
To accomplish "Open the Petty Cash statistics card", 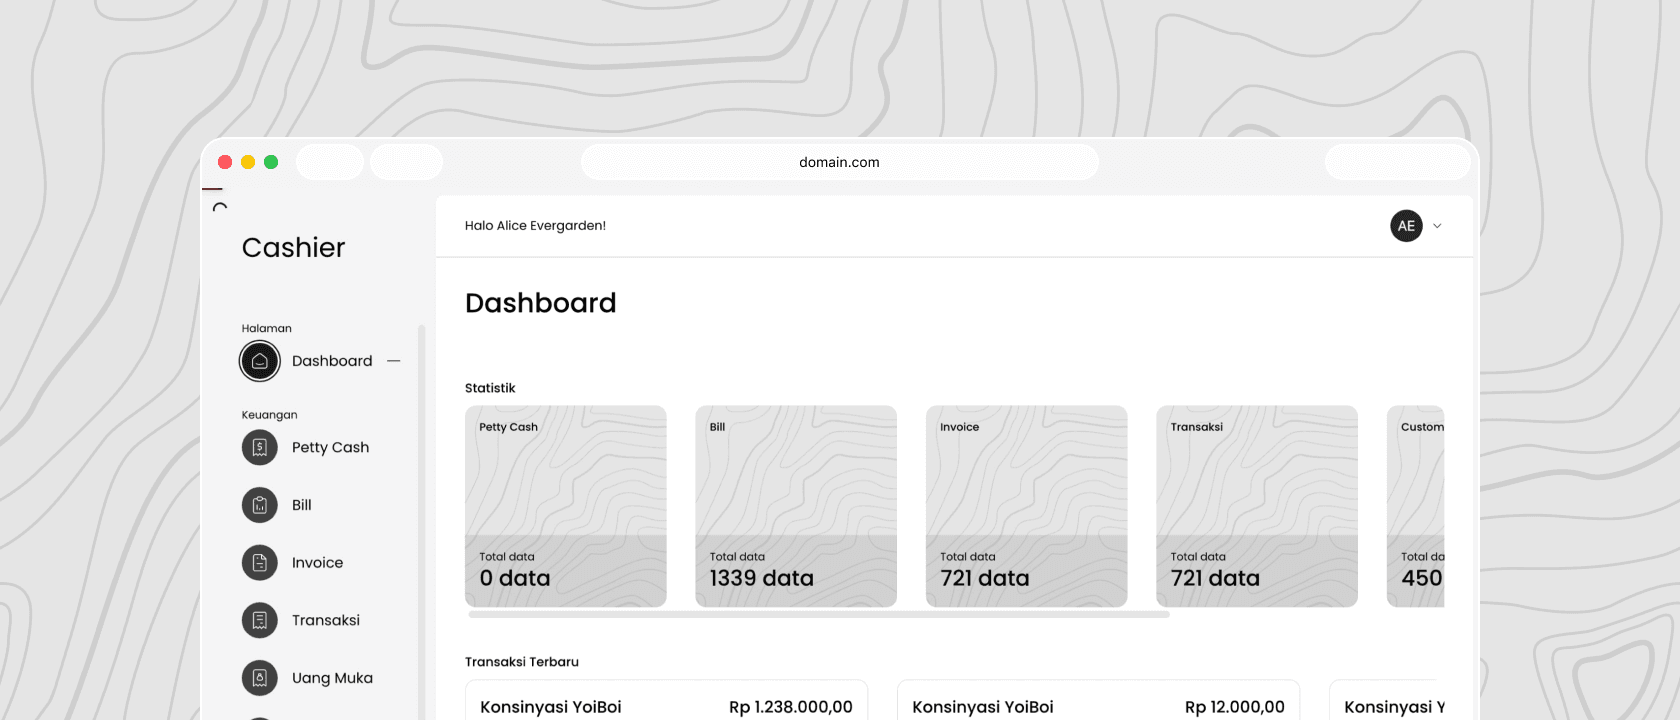I will click(566, 506).
